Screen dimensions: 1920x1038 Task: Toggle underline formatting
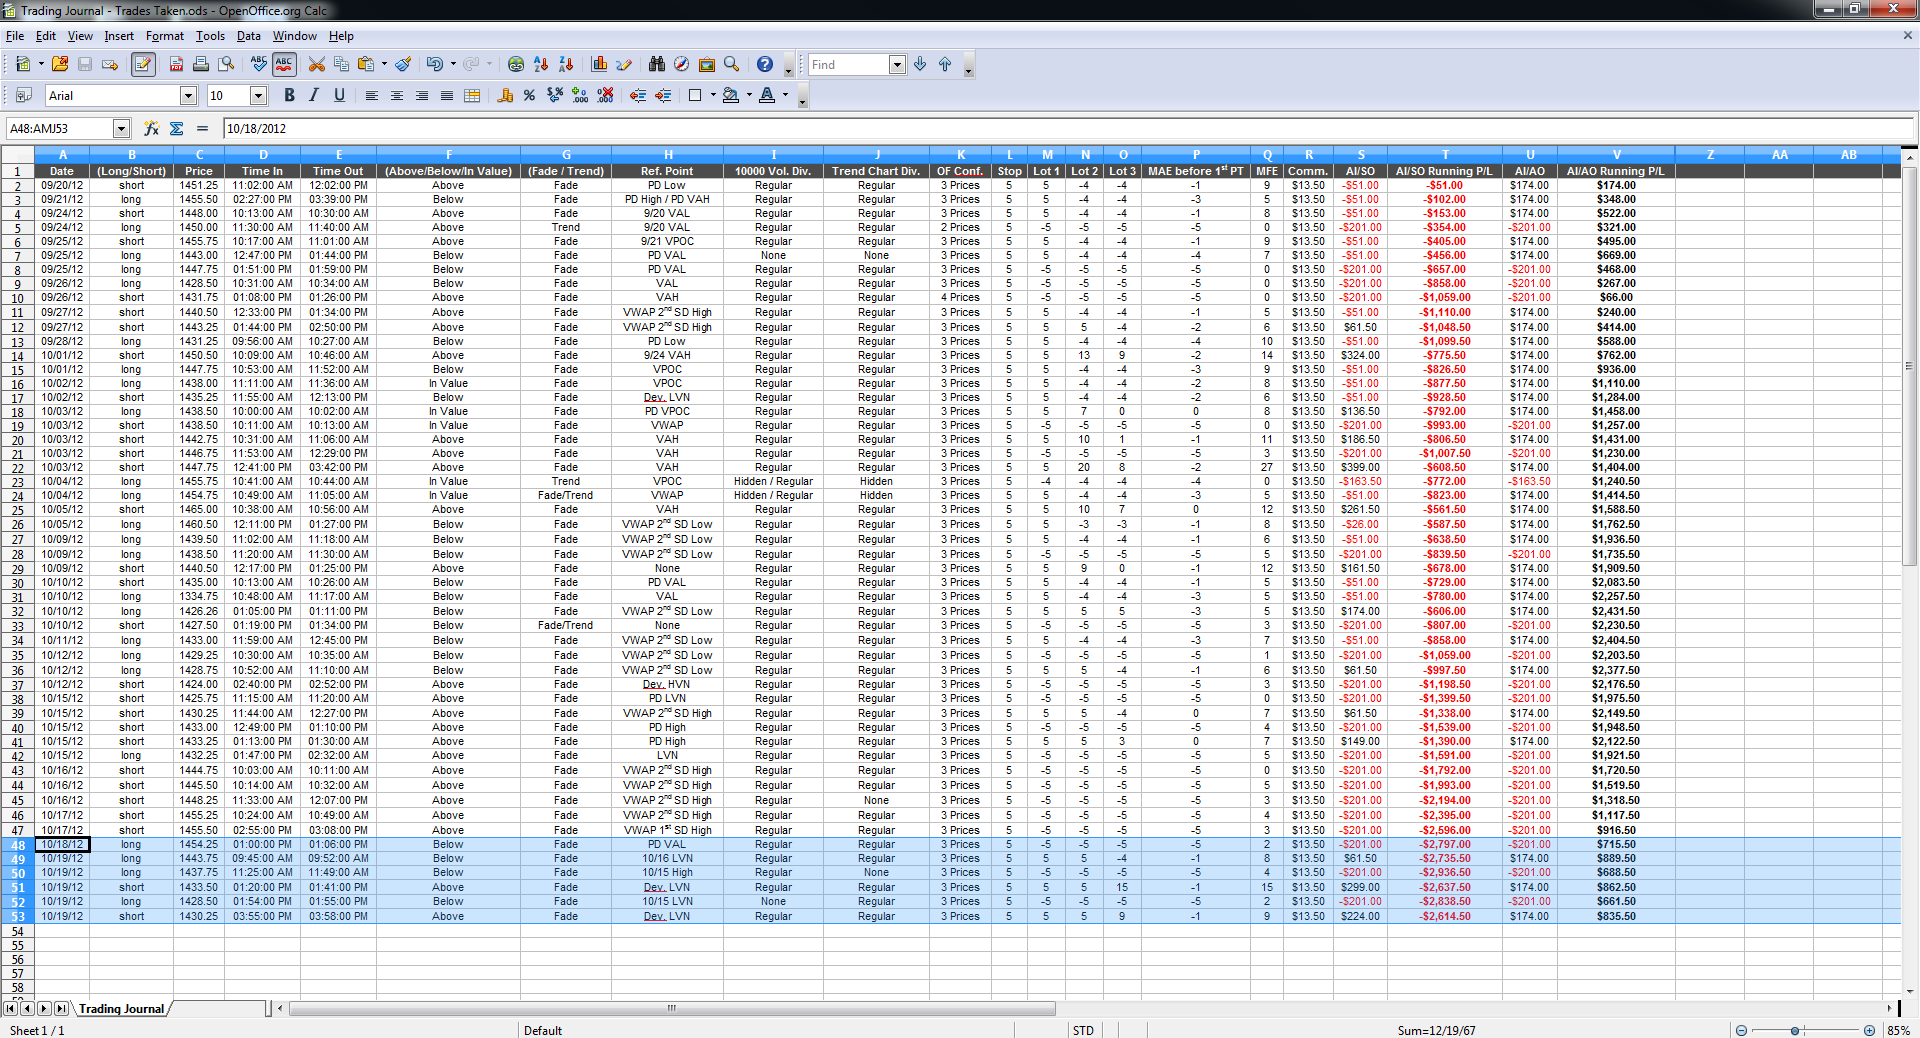point(339,95)
